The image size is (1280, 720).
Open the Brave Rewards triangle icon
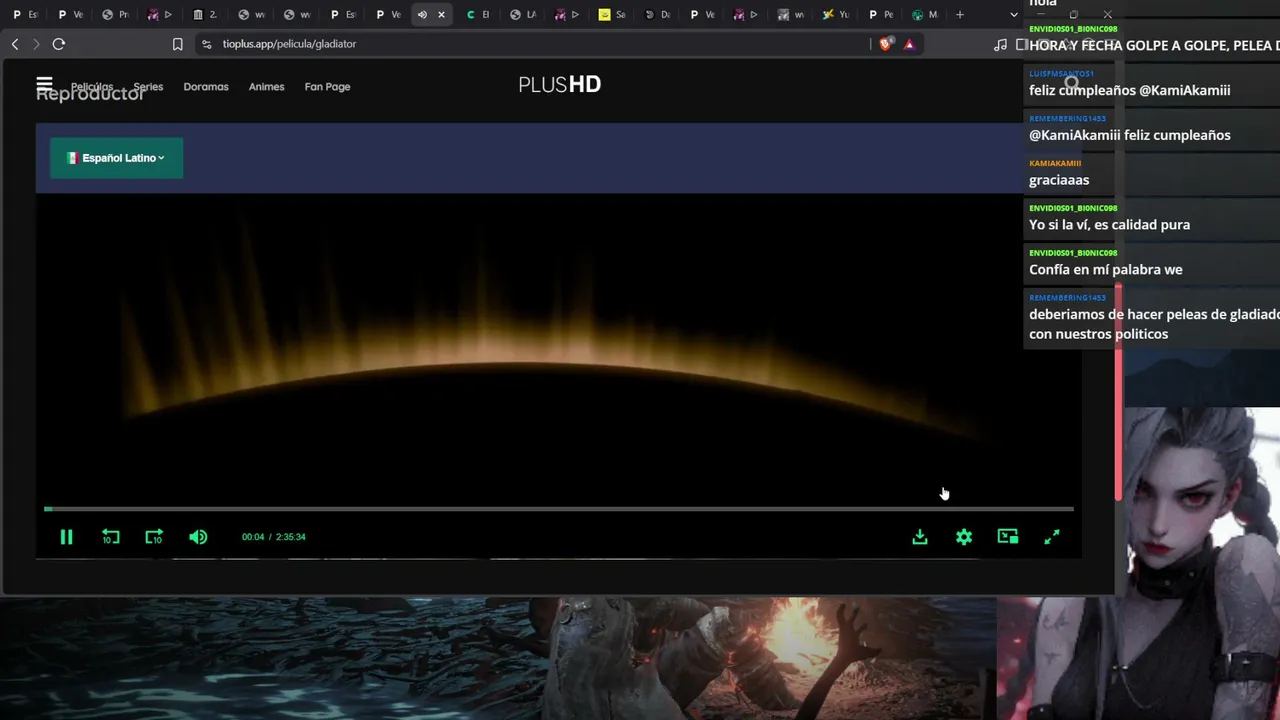point(909,44)
